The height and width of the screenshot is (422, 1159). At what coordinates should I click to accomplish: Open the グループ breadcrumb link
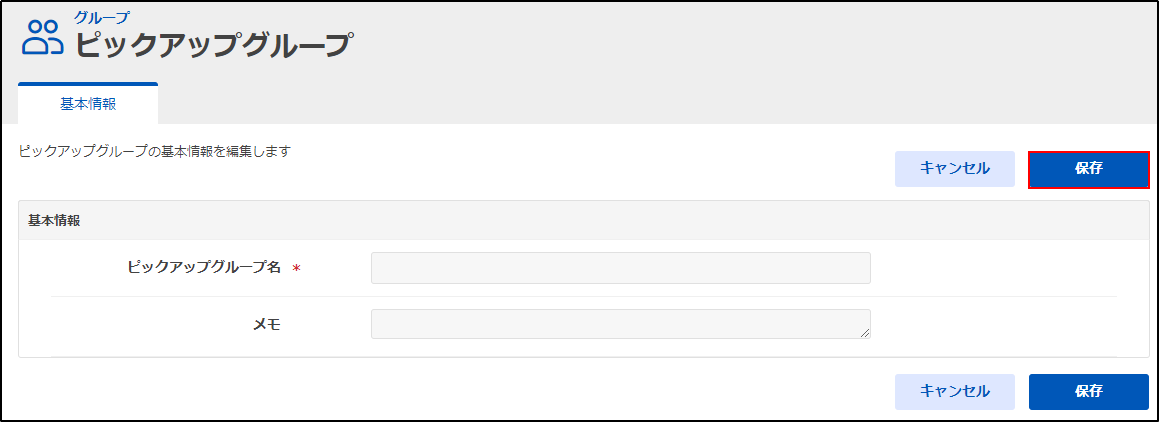click(x=101, y=18)
